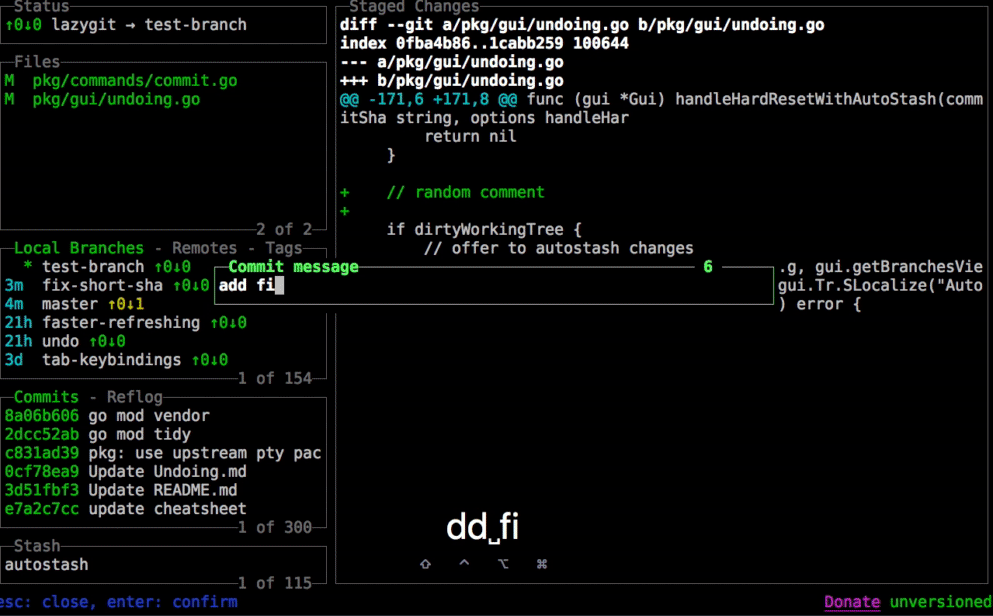Click the '2 of 2' files counter
Viewport: 993px width, 616px height.
(284, 229)
